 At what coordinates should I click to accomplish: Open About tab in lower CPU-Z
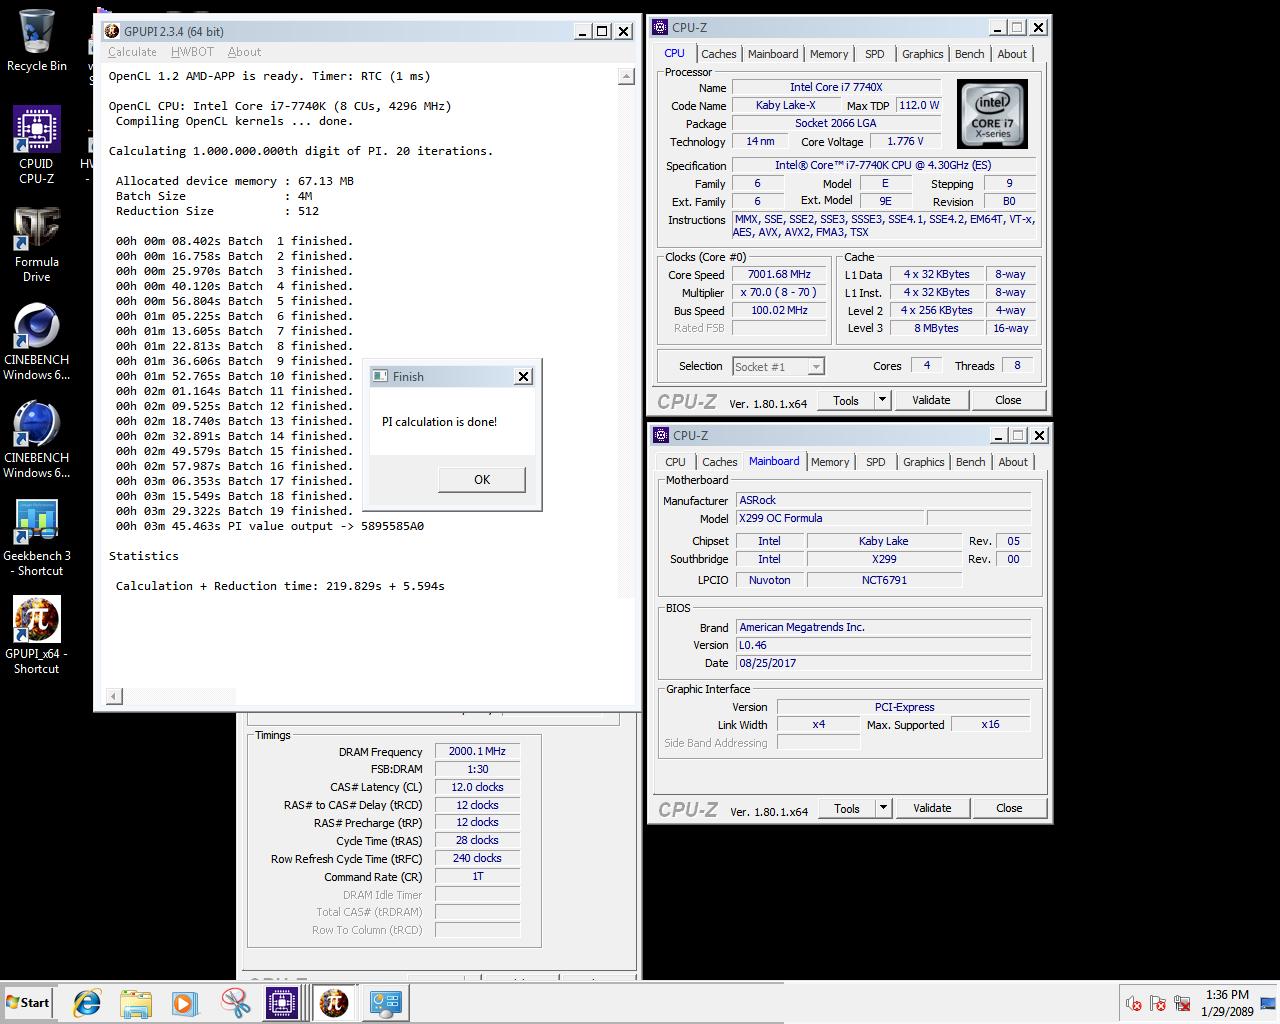[1013, 462]
